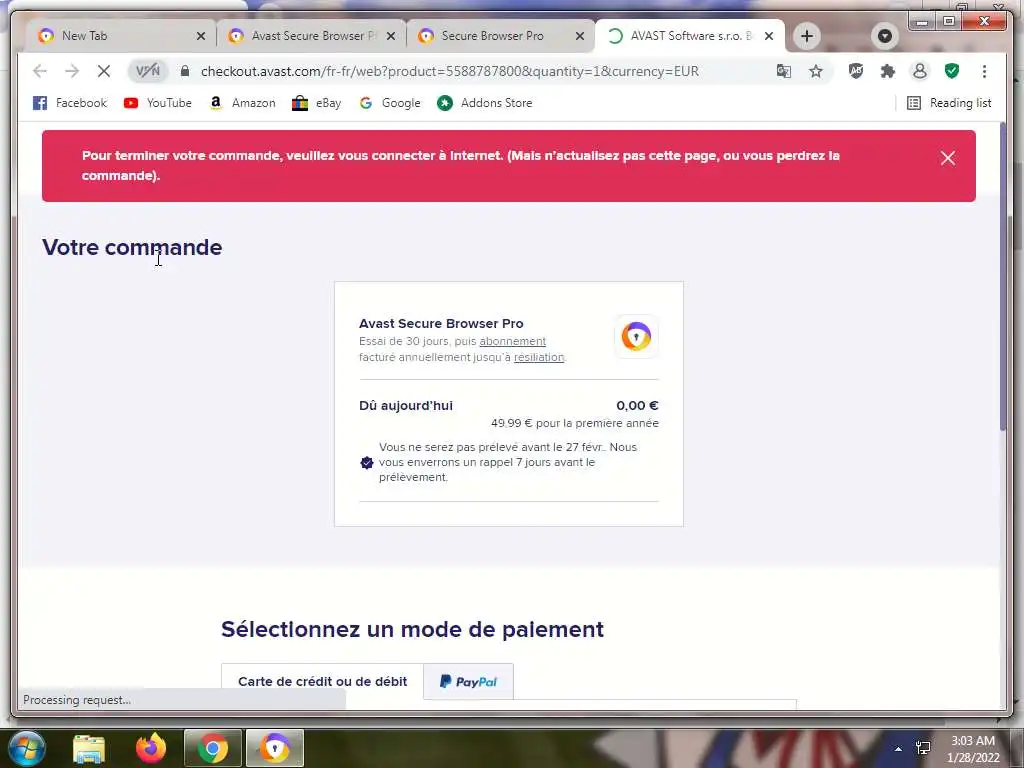View site security lock info

click(185, 71)
